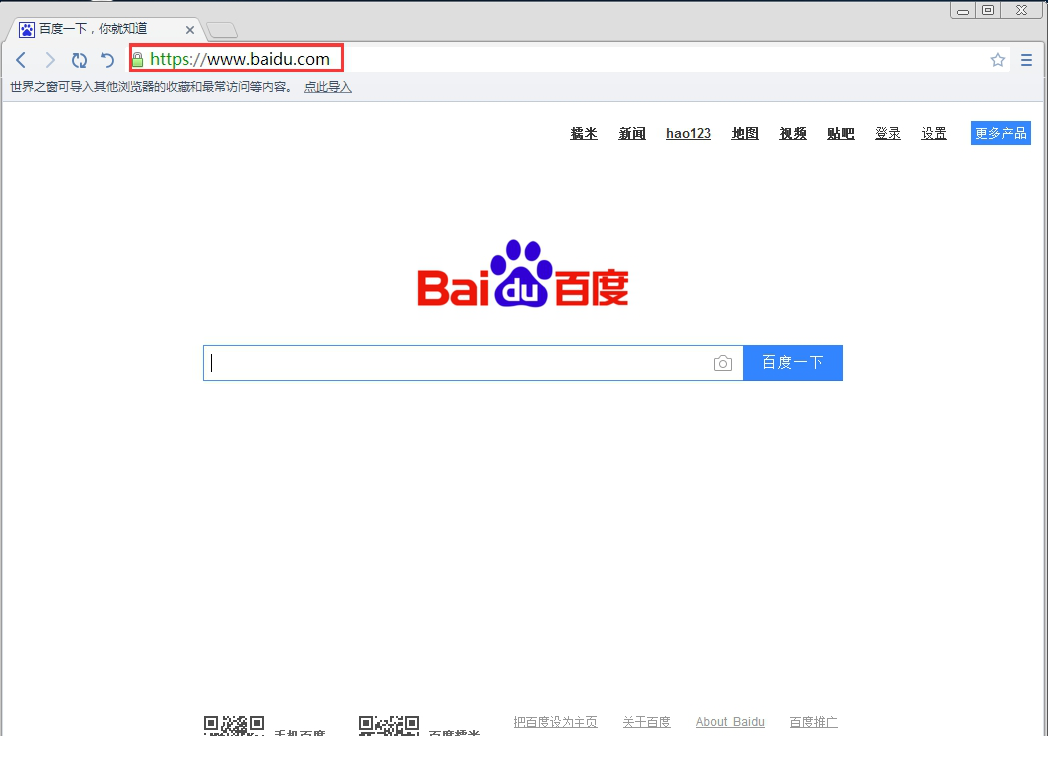Open the browser hamburger menu
The image size is (1048, 765).
(1027, 60)
